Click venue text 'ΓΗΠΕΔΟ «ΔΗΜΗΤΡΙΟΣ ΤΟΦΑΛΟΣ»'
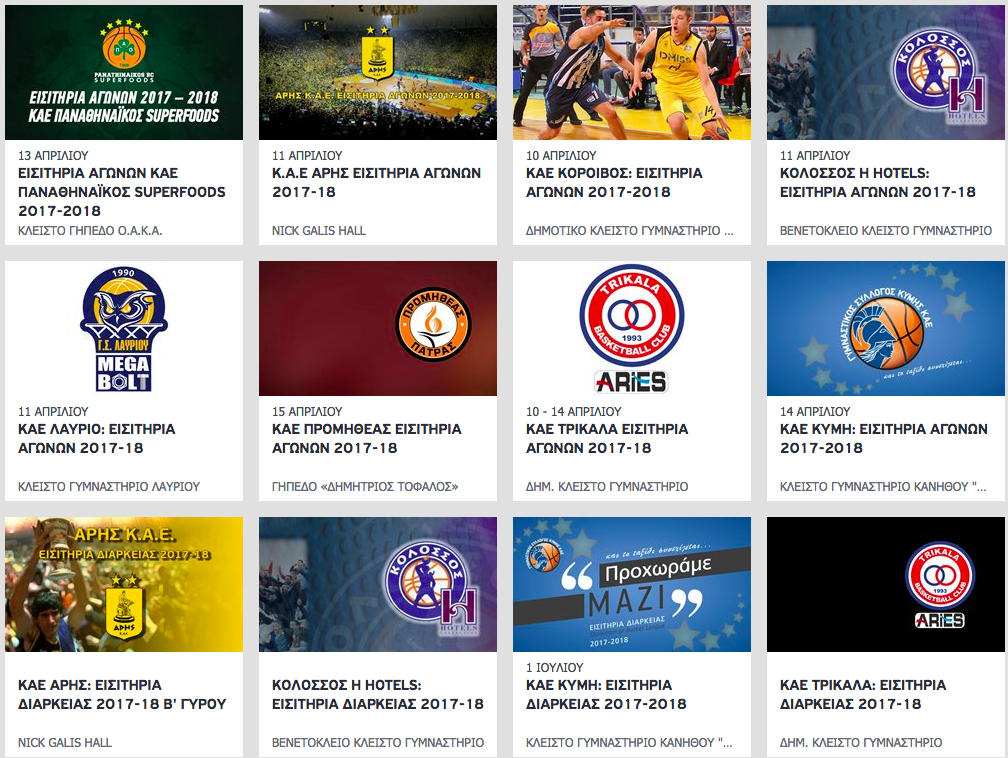 [365, 487]
